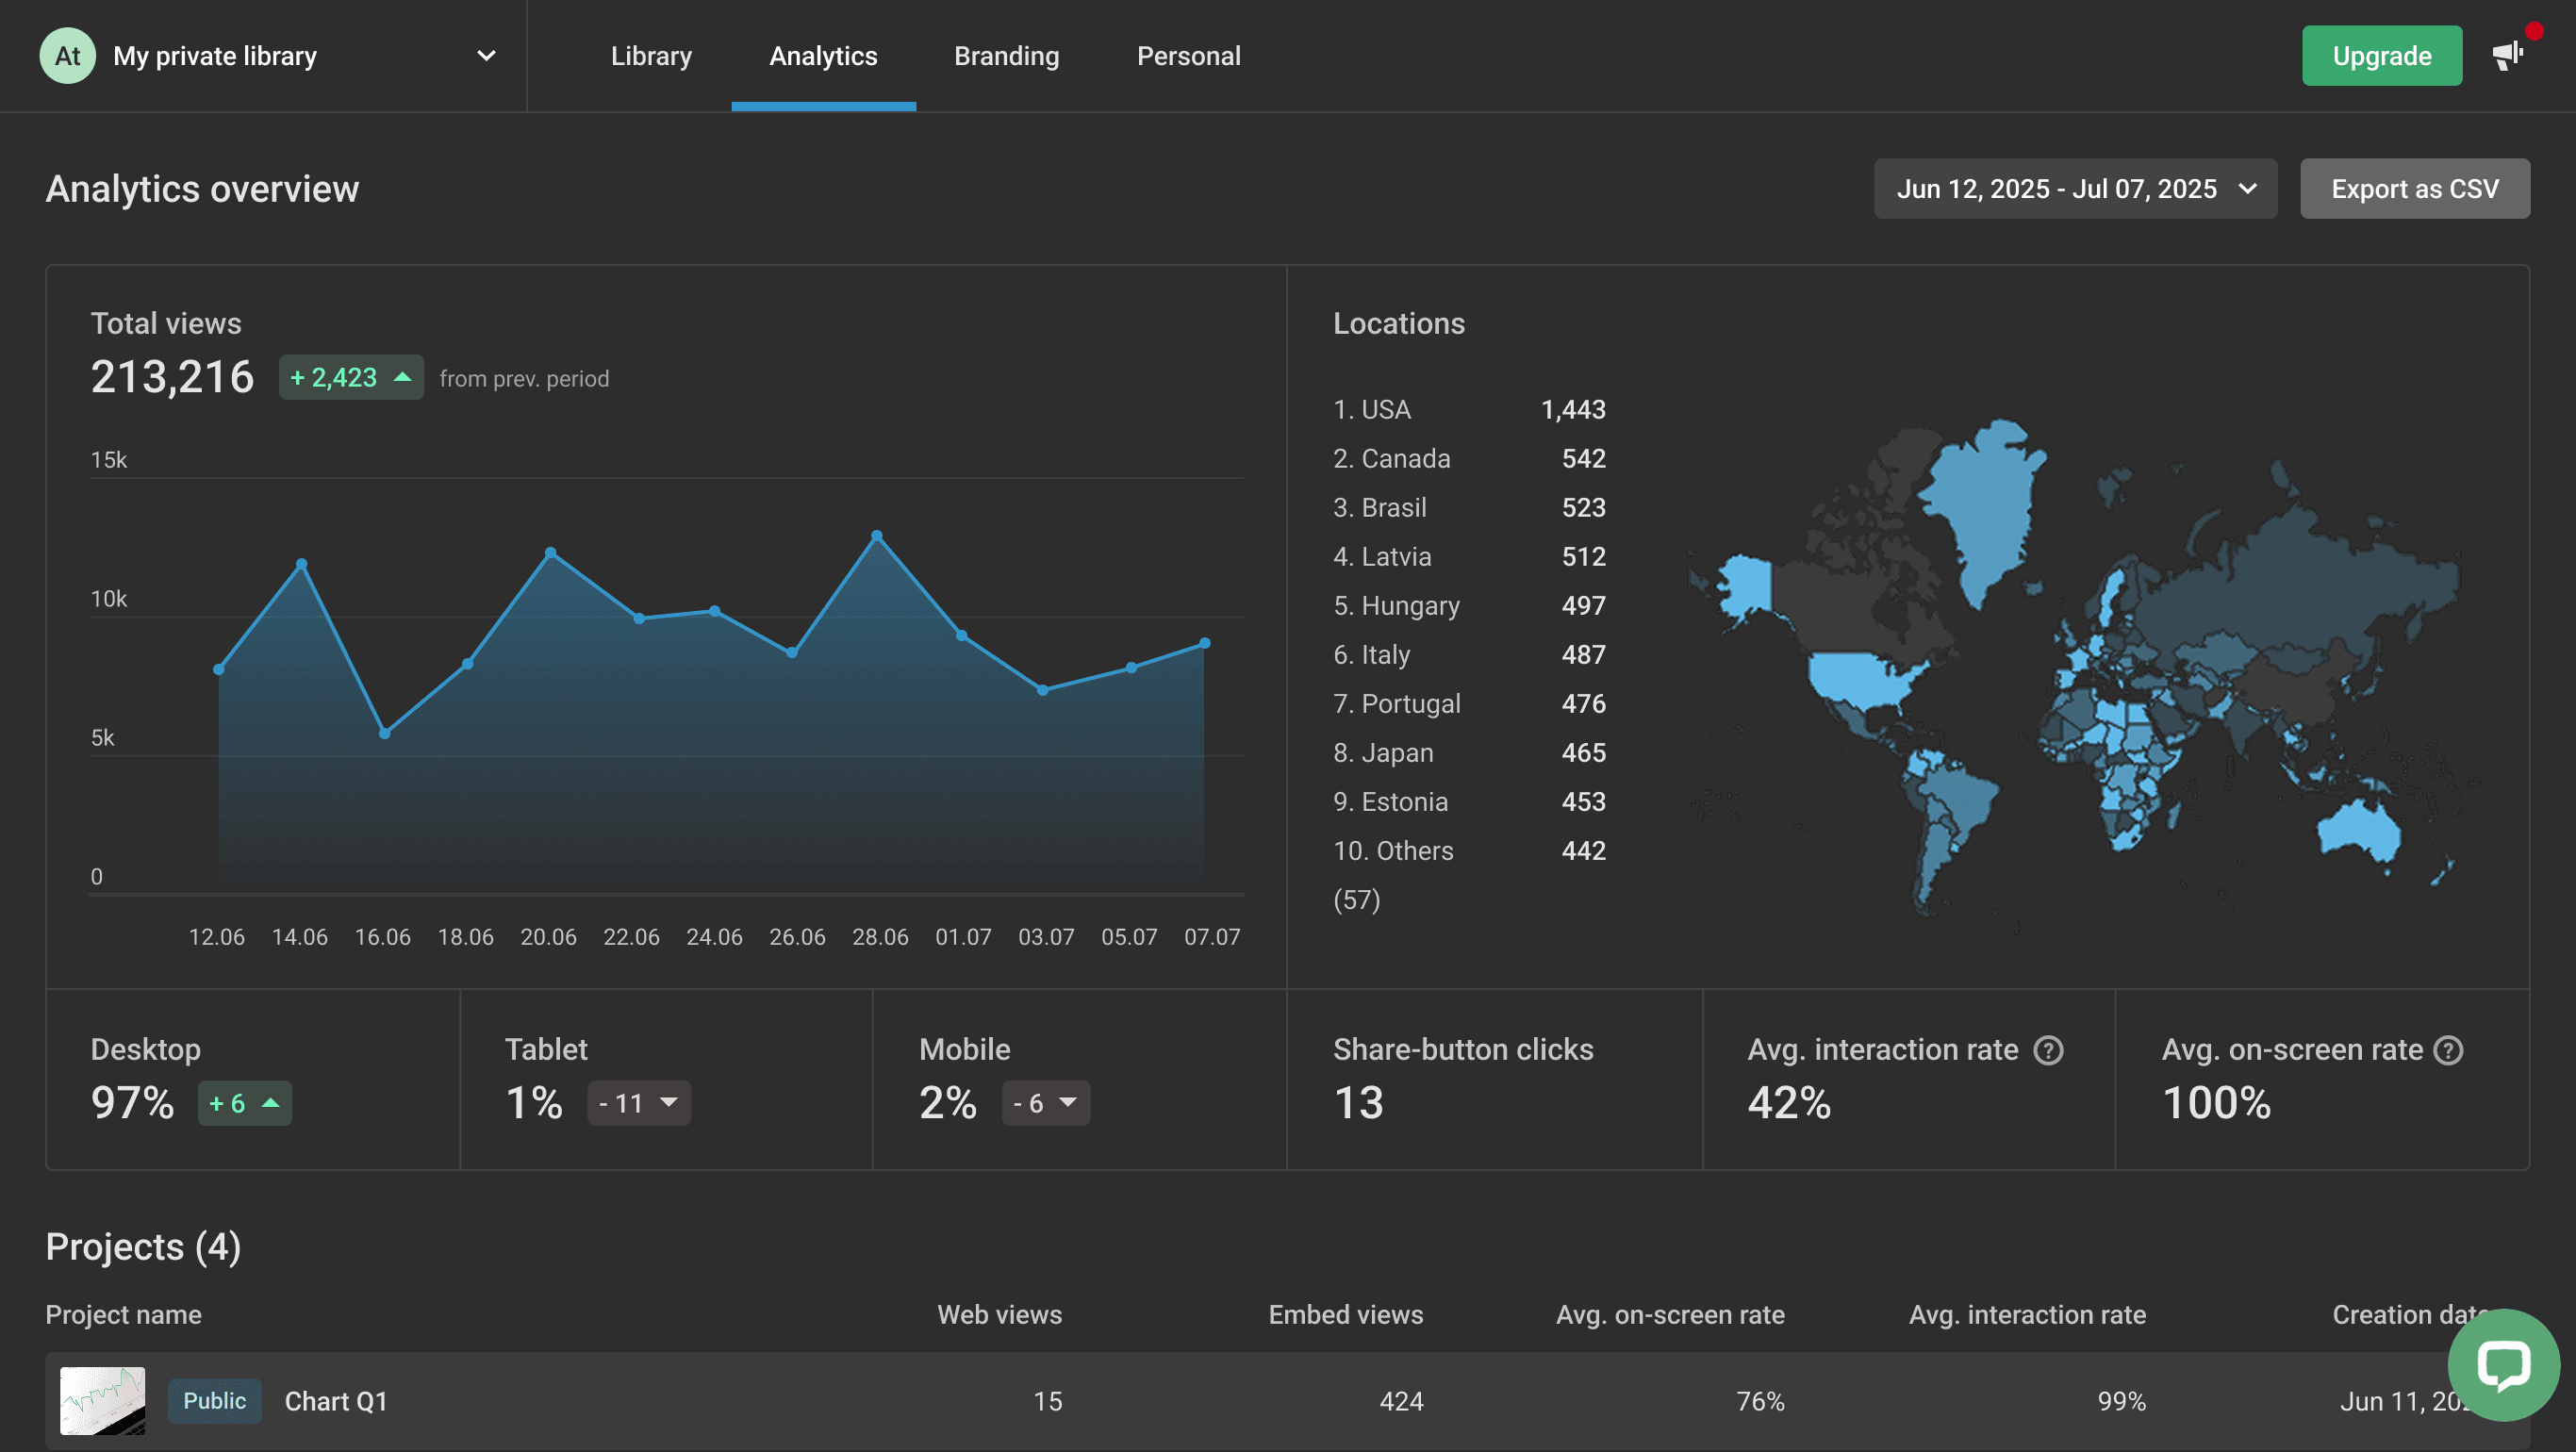This screenshot has height=1452, width=2576.
Task: Select Italy in the Locations list
Action: point(1469,655)
